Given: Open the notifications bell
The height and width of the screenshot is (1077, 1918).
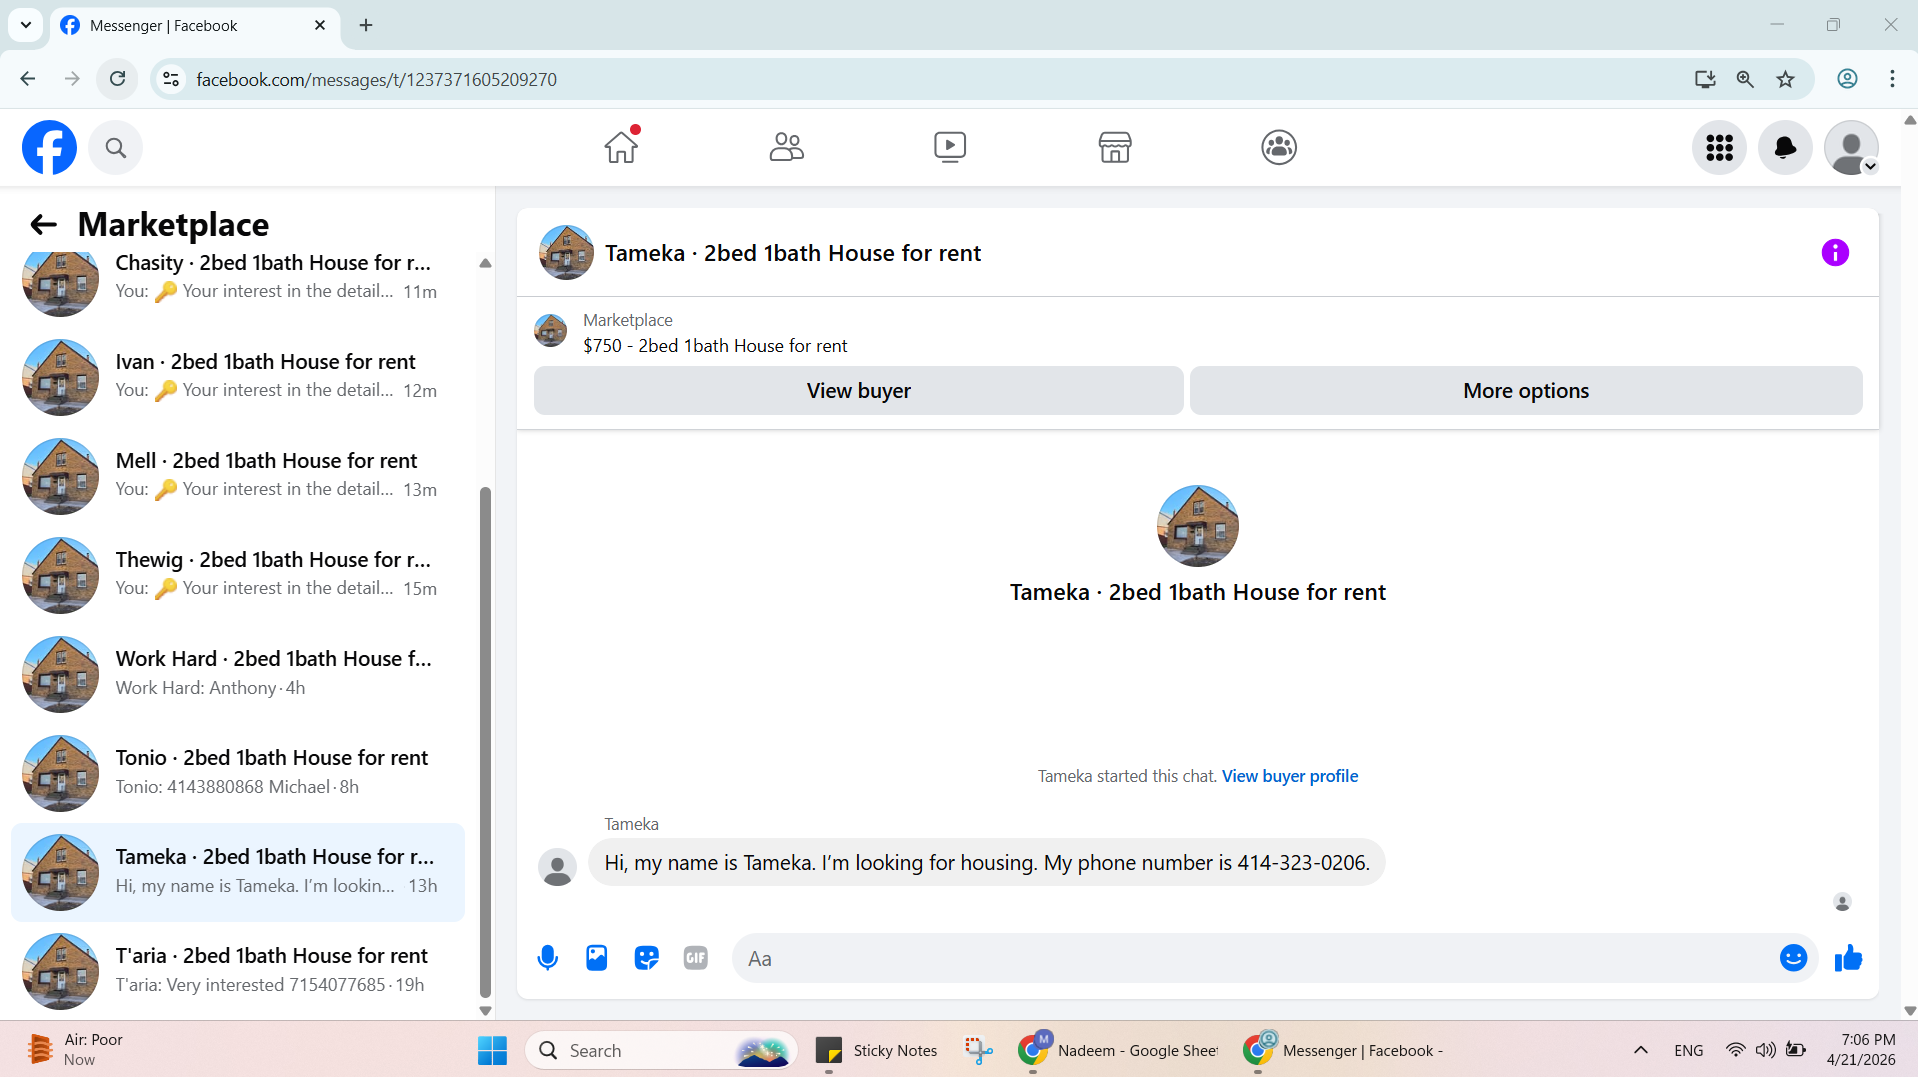Looking at the screenshot, I should coord(1785,148).
